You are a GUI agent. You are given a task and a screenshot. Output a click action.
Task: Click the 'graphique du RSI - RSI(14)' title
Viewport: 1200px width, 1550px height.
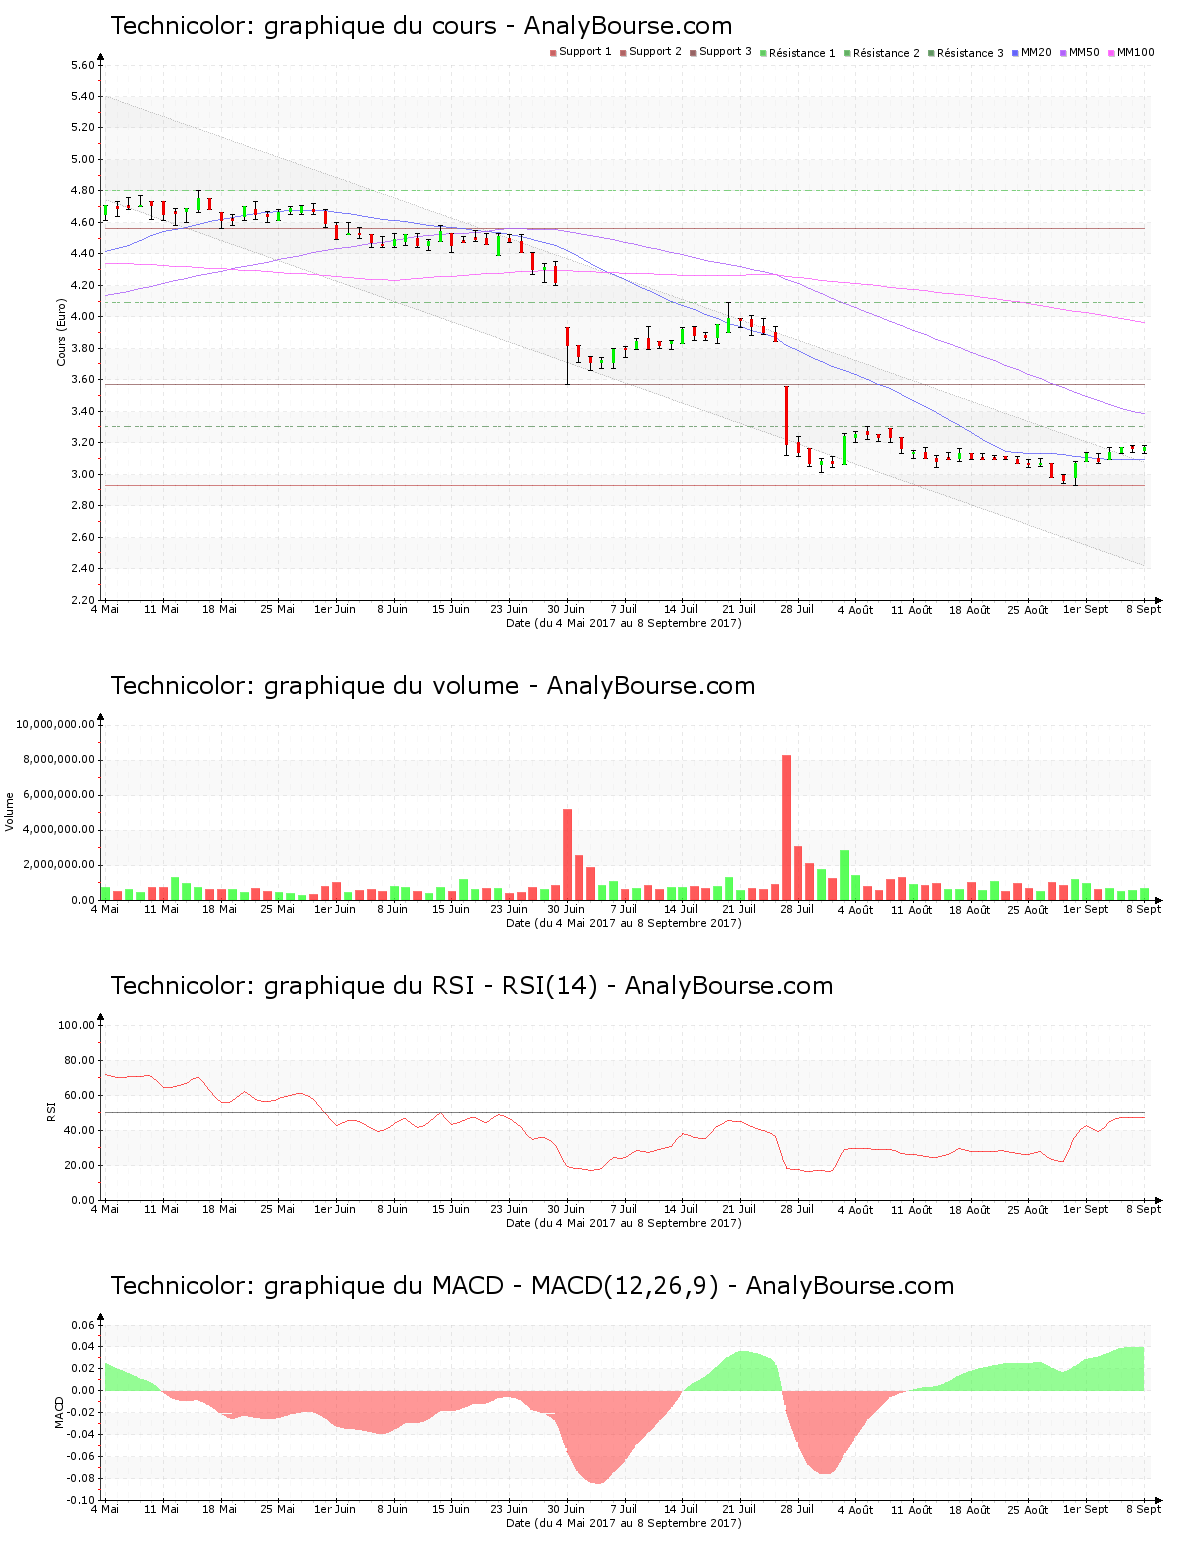pos(471,986)
